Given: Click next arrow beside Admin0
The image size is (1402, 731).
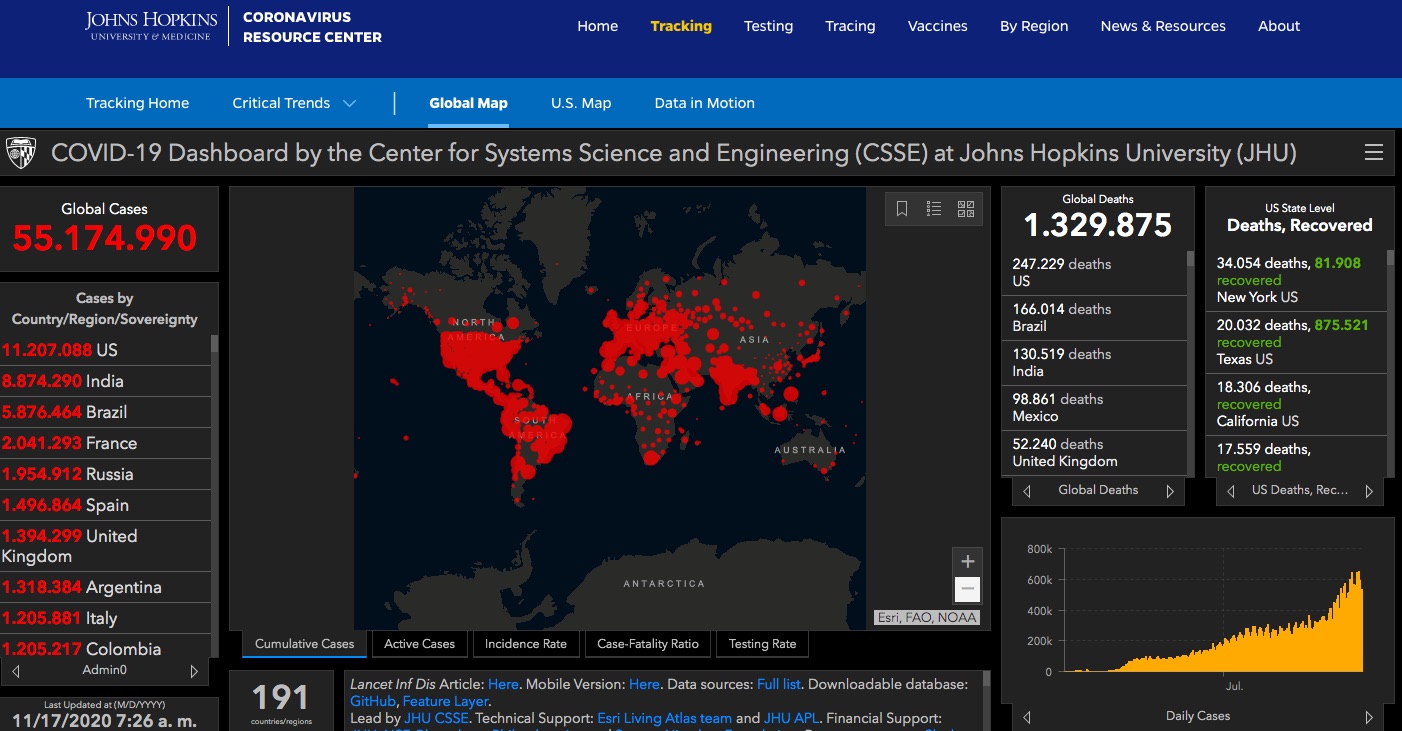Looking at the screenshot, I should pos(194,671).
